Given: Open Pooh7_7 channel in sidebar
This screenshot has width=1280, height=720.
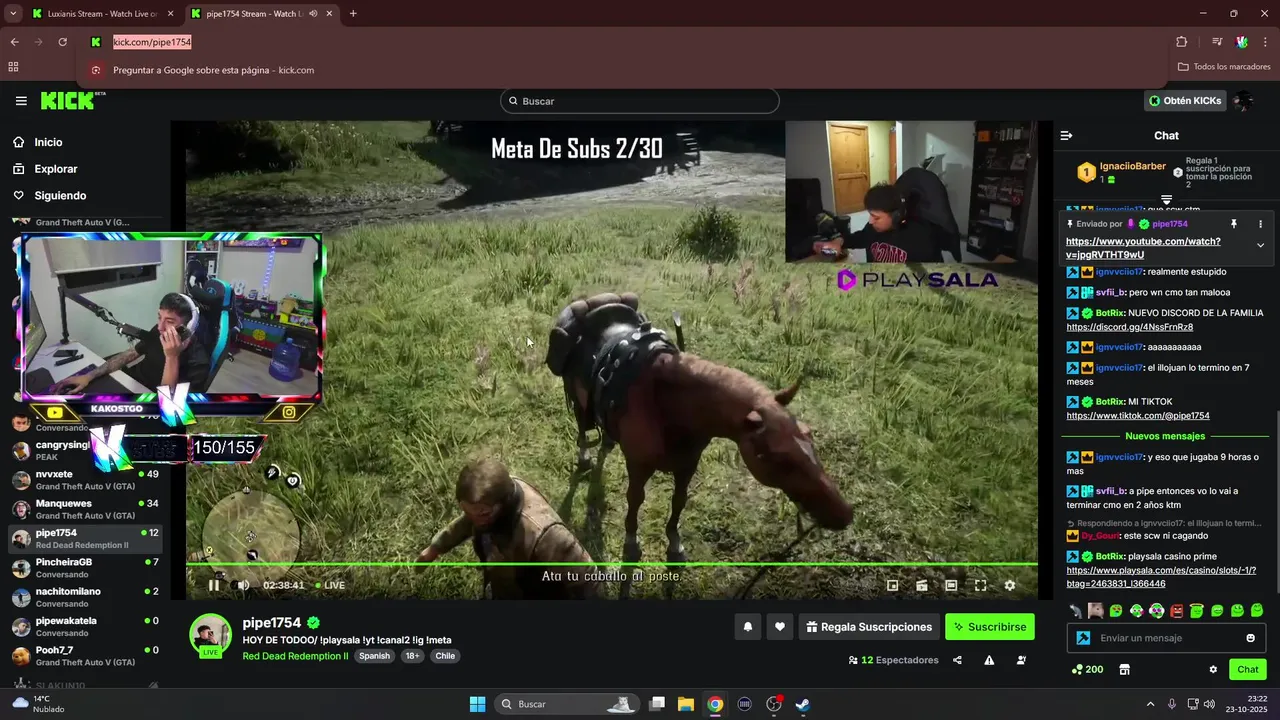Looking at the screenshot, I should [x=85, y=656].
